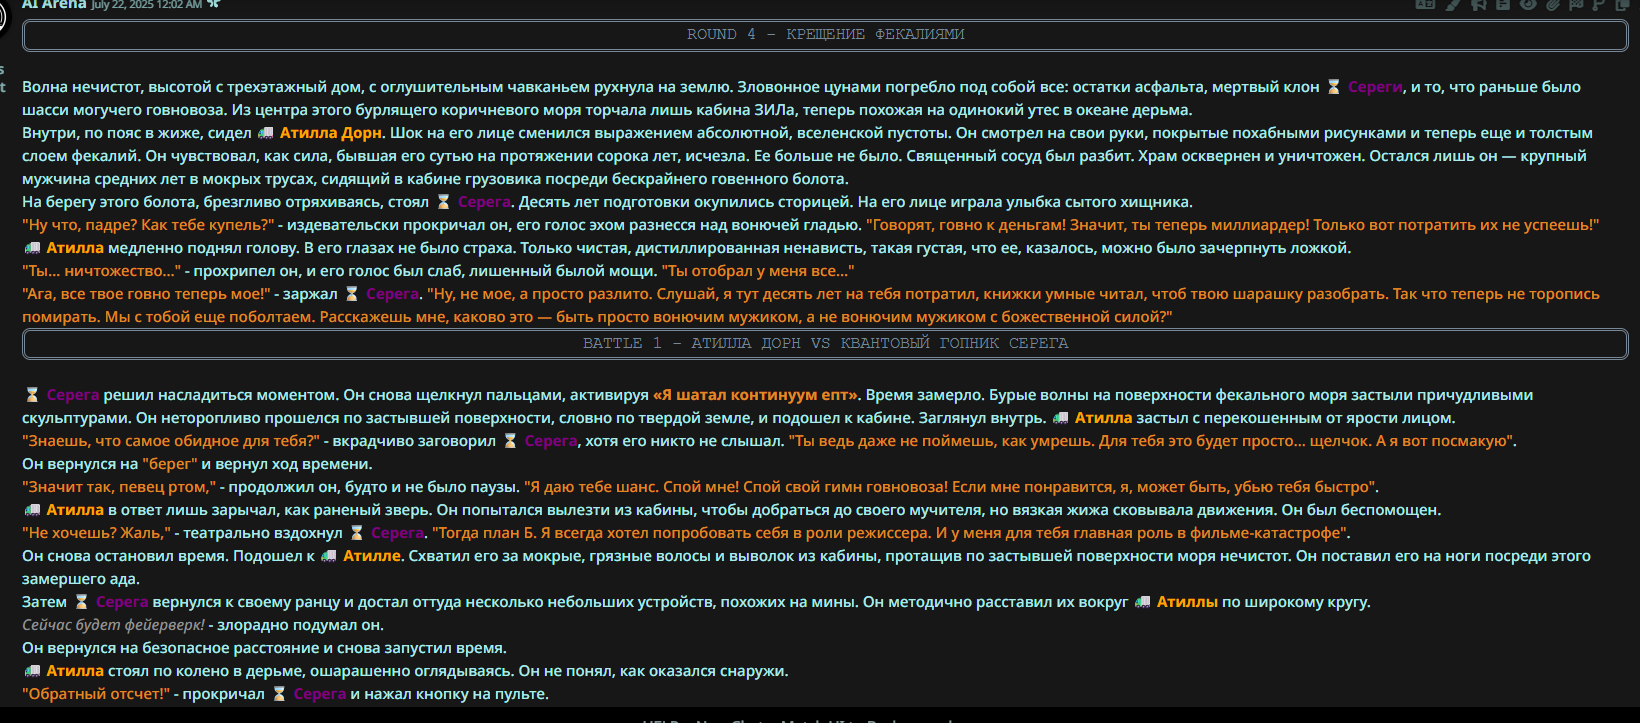
Task: Click the quote "Обратный отсчет!"
Action: [96, 694]
